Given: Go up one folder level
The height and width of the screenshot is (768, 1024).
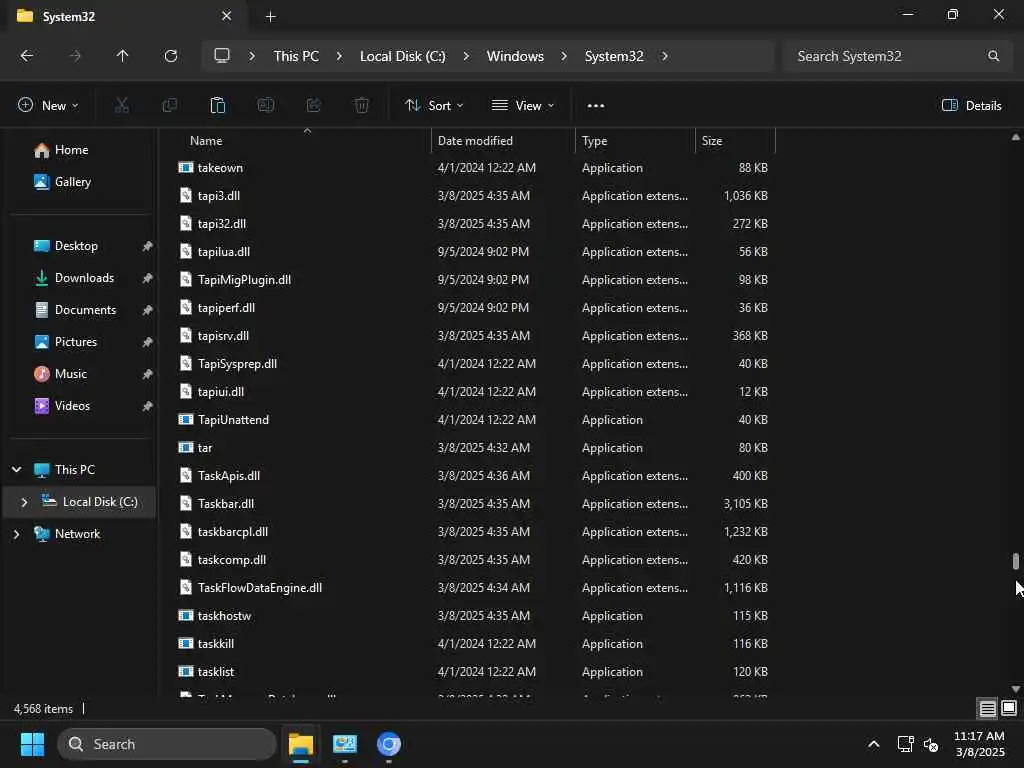Looking at the screenshot, I should pyautogui.click(x=122, y=56).
